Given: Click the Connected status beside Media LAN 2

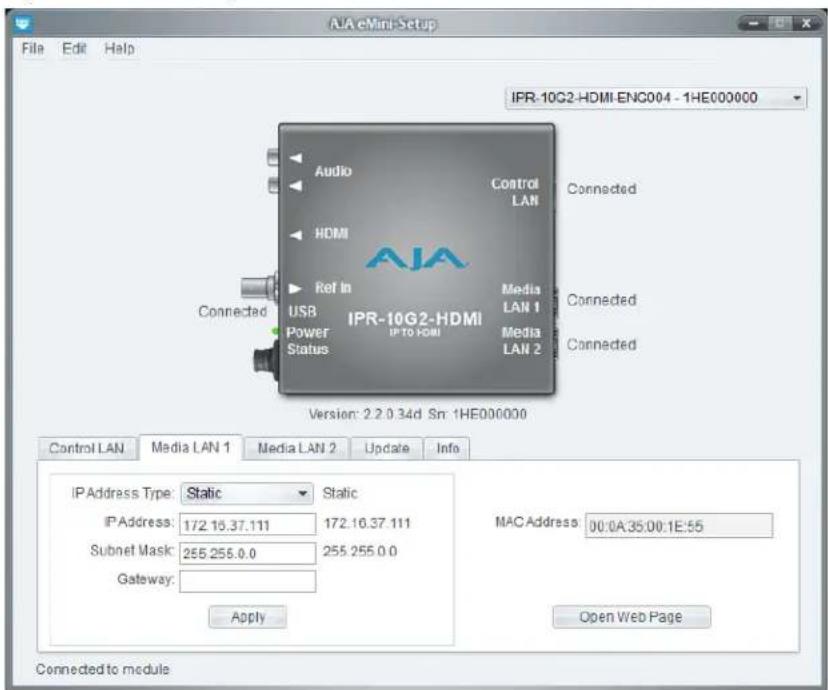Looking at the screenshot, I should (x=601, y=344).
